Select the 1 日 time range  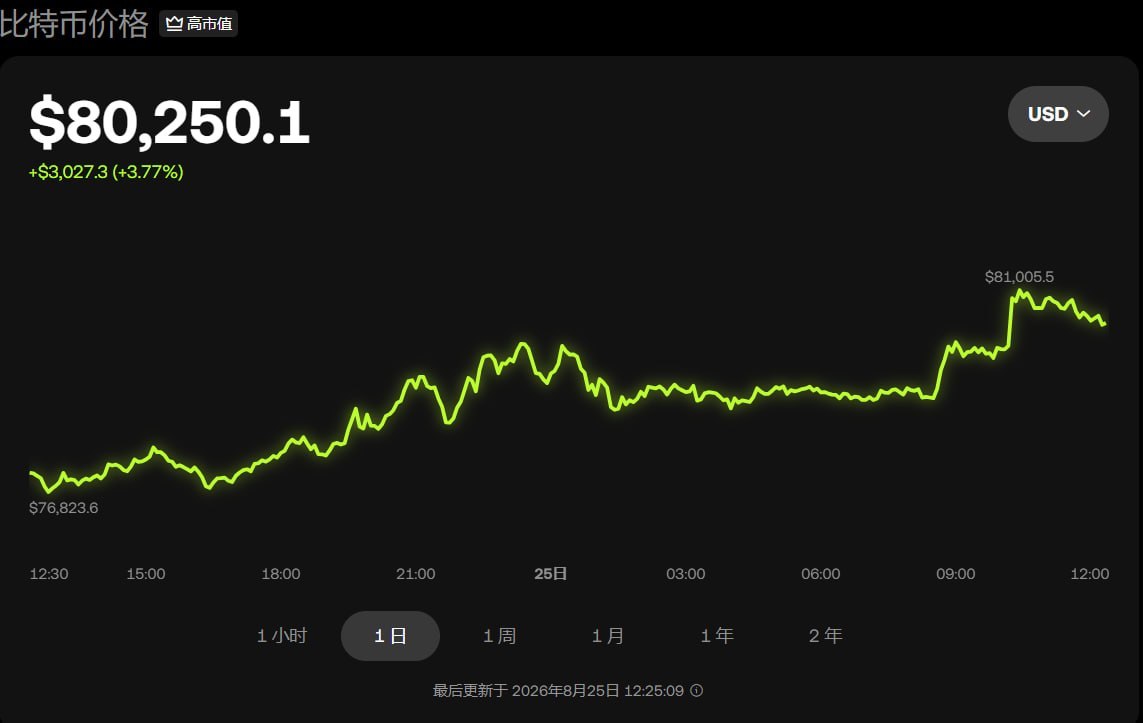tap(390, 636)
